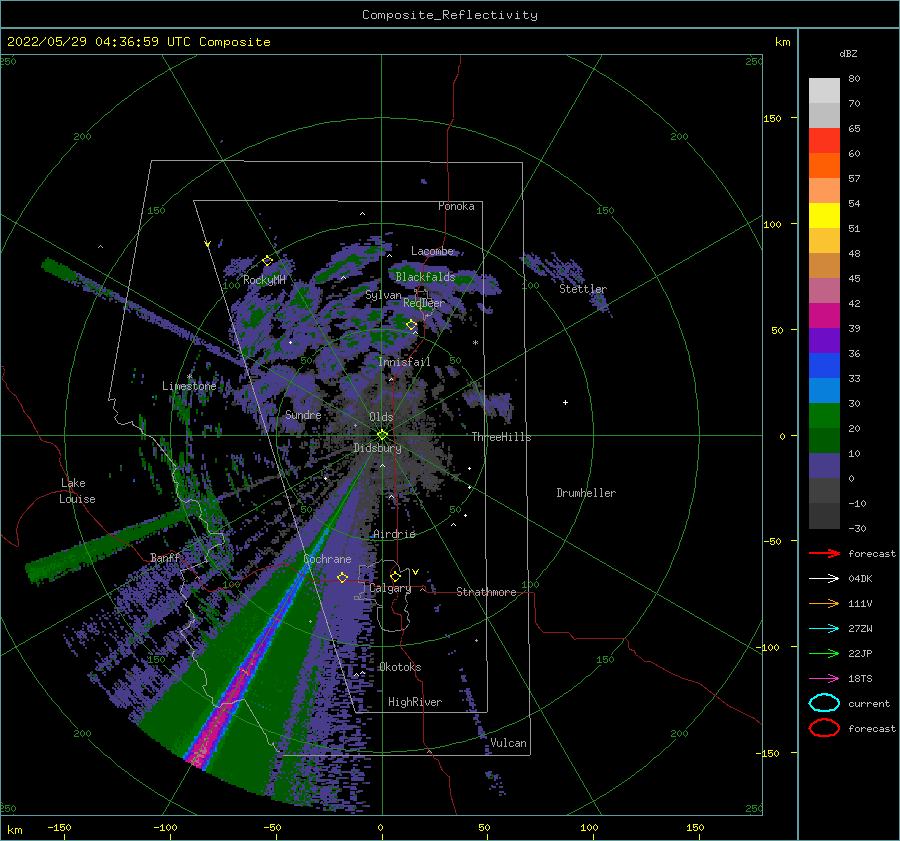This screenshot has height=841, width=900.
Task: Click the green 22JP arrow in legend
Action: click(824, 653)
